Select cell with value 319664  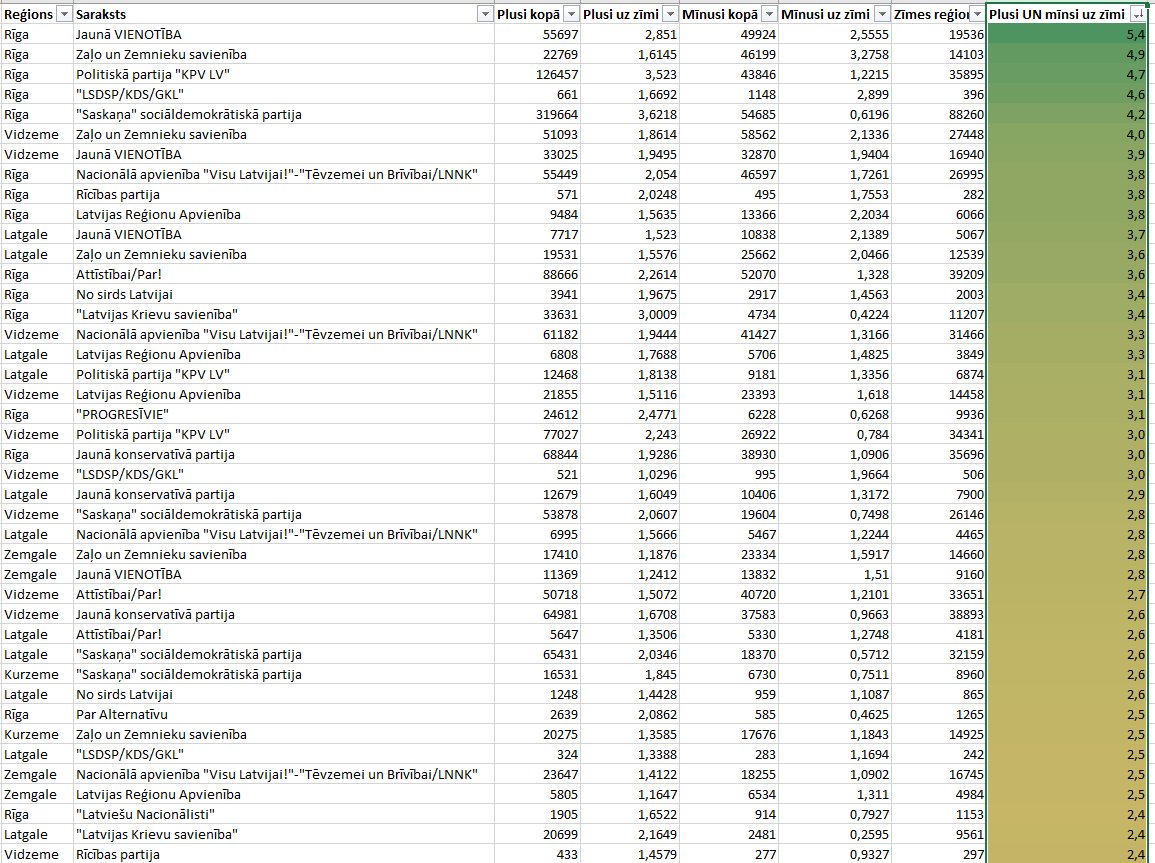click(538, 114)
